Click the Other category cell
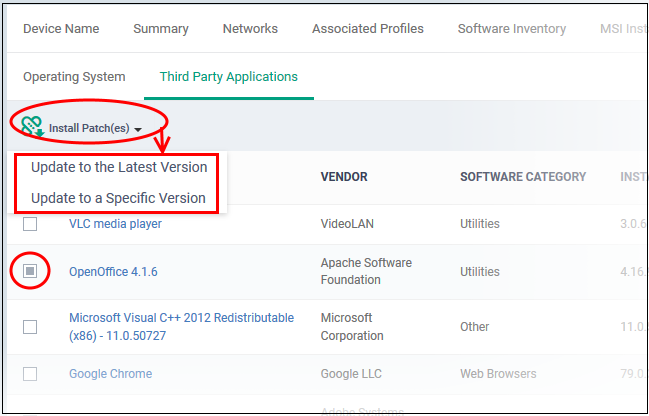 tap(475, 327)
